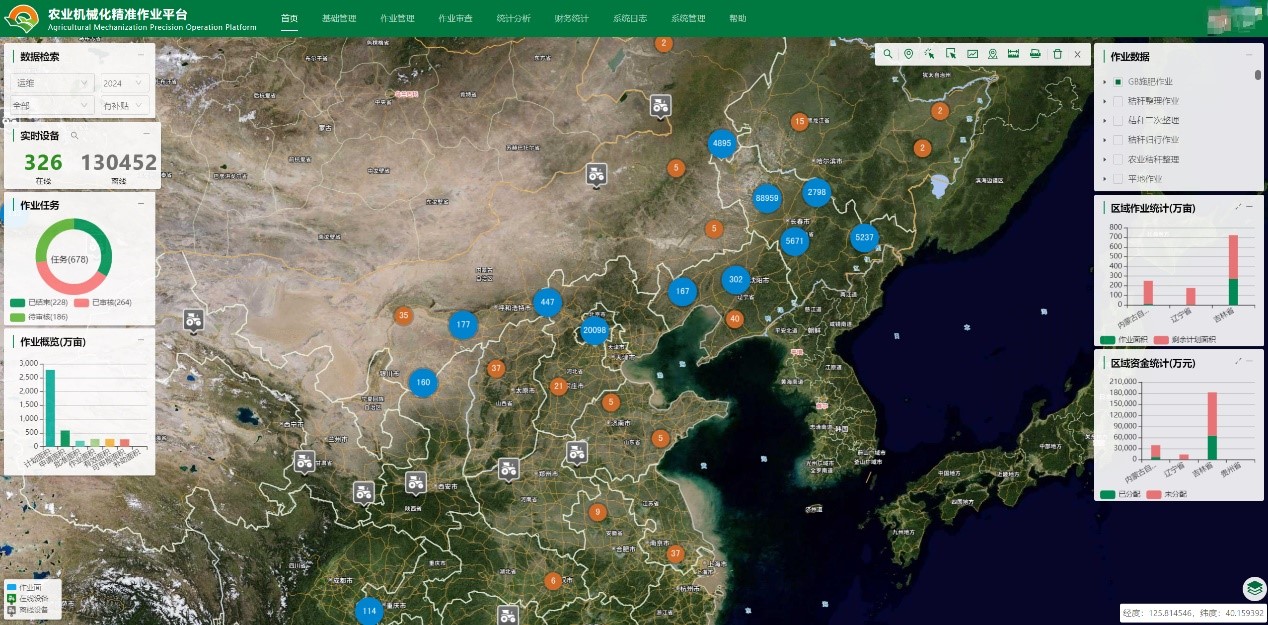Image resolution: width=1268 pixels, height=625 pixels.
Task: Select the location pin tool
Action: pos(908,54)
